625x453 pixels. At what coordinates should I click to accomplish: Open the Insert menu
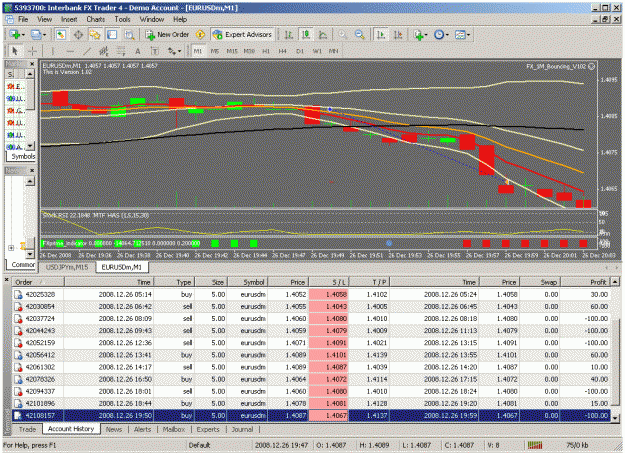coord(69,19)
